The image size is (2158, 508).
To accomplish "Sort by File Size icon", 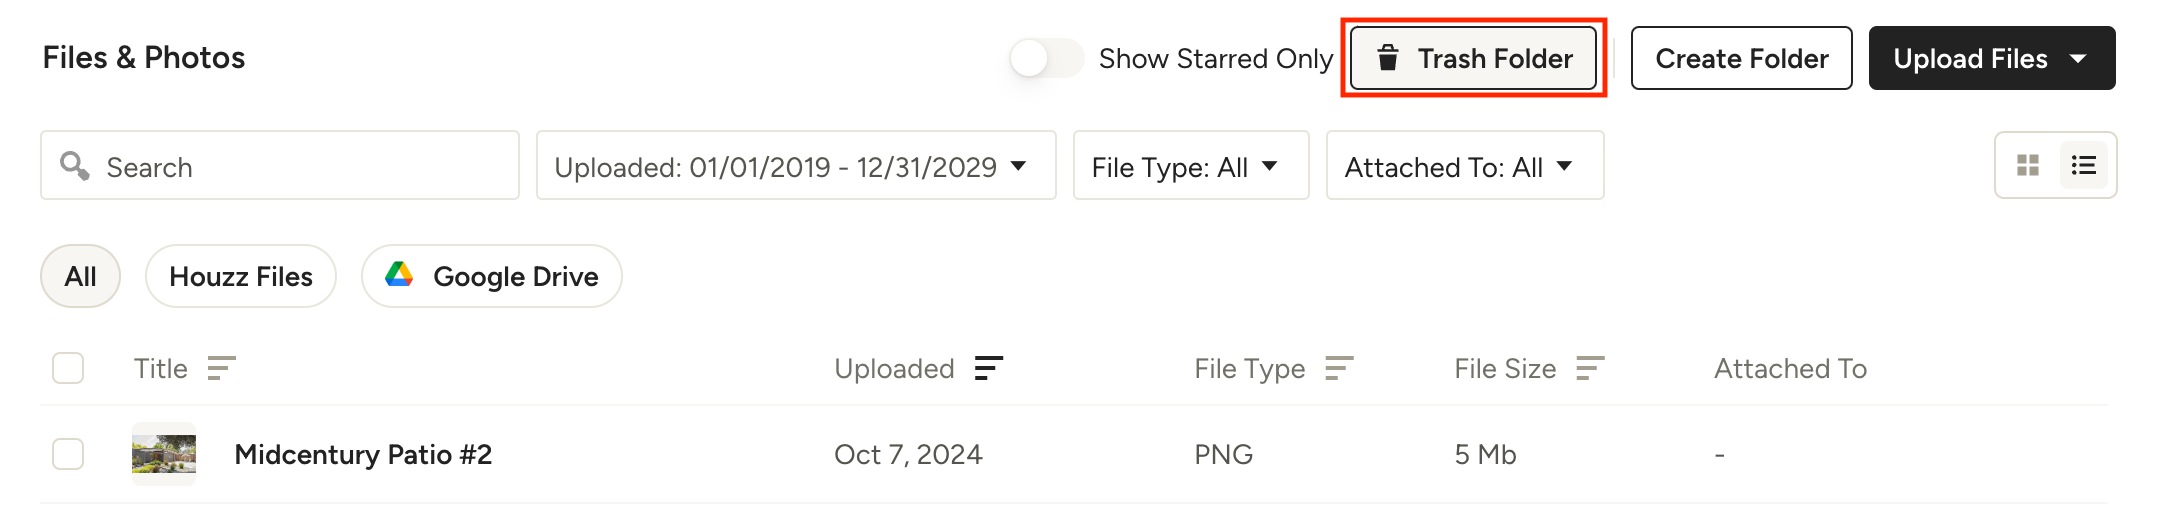I will pos(1590,369).
